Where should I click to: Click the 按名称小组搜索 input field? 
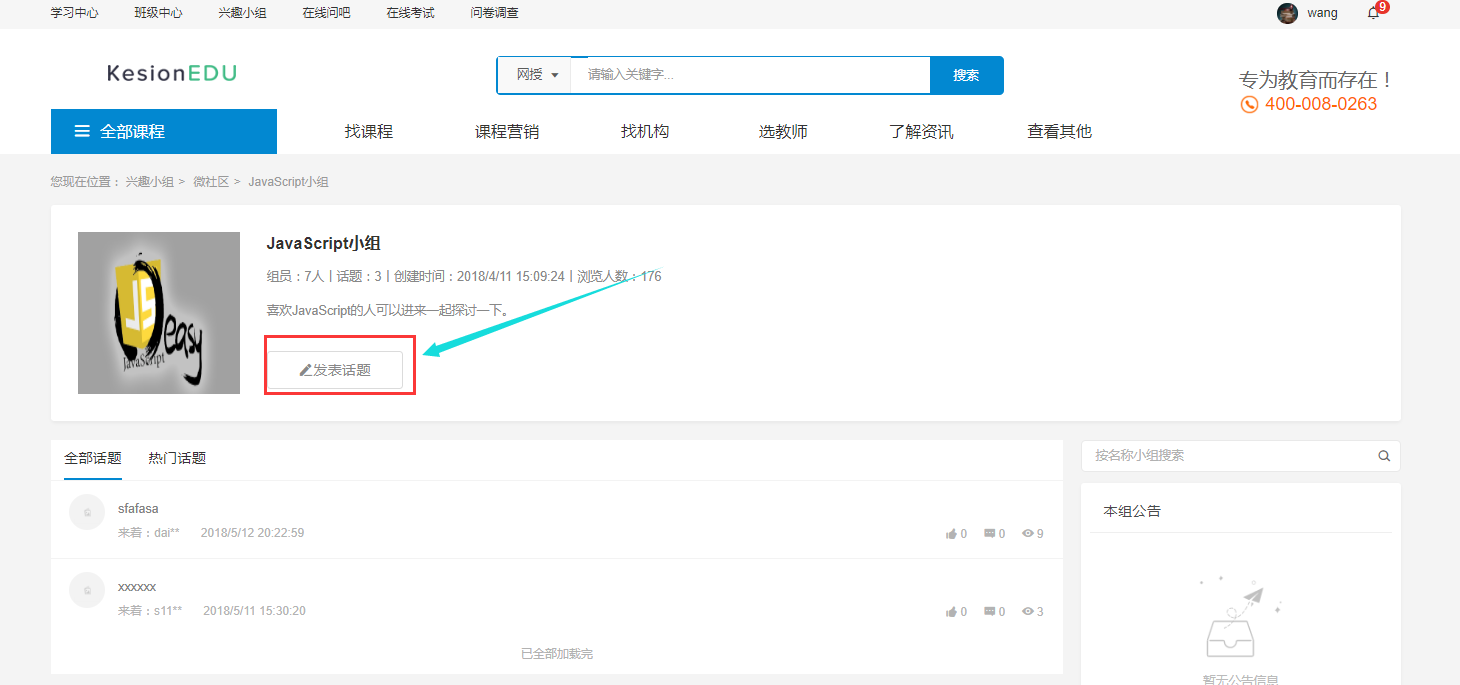click(x=1200, y=456)
